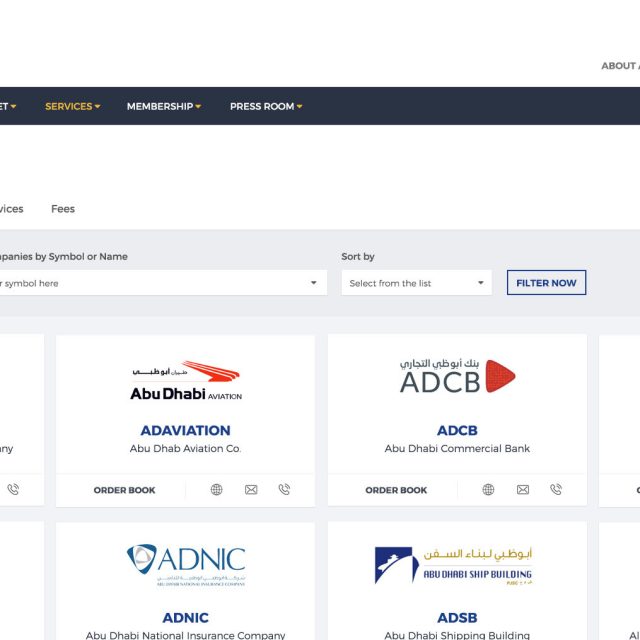Click ADCB phone contact icon
The image size is (640, 640).
click(556, 490)
